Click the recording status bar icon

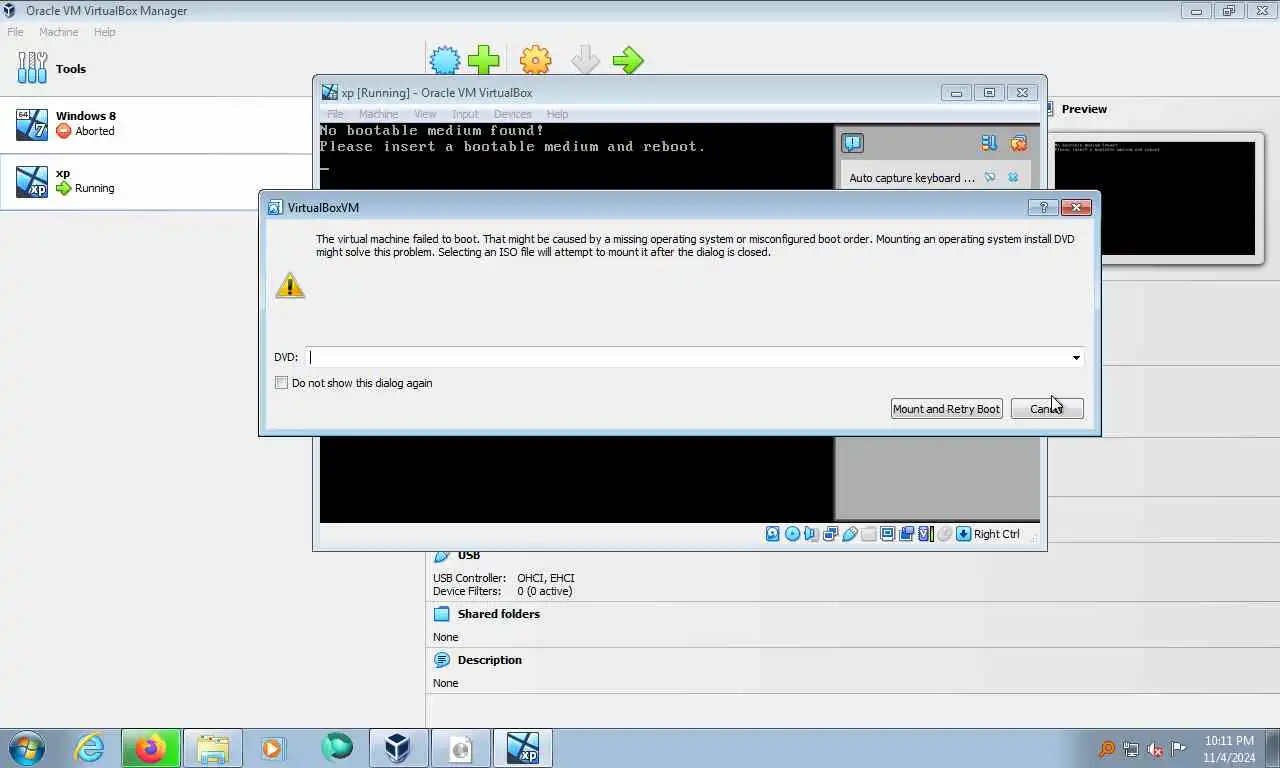point(906,534)
